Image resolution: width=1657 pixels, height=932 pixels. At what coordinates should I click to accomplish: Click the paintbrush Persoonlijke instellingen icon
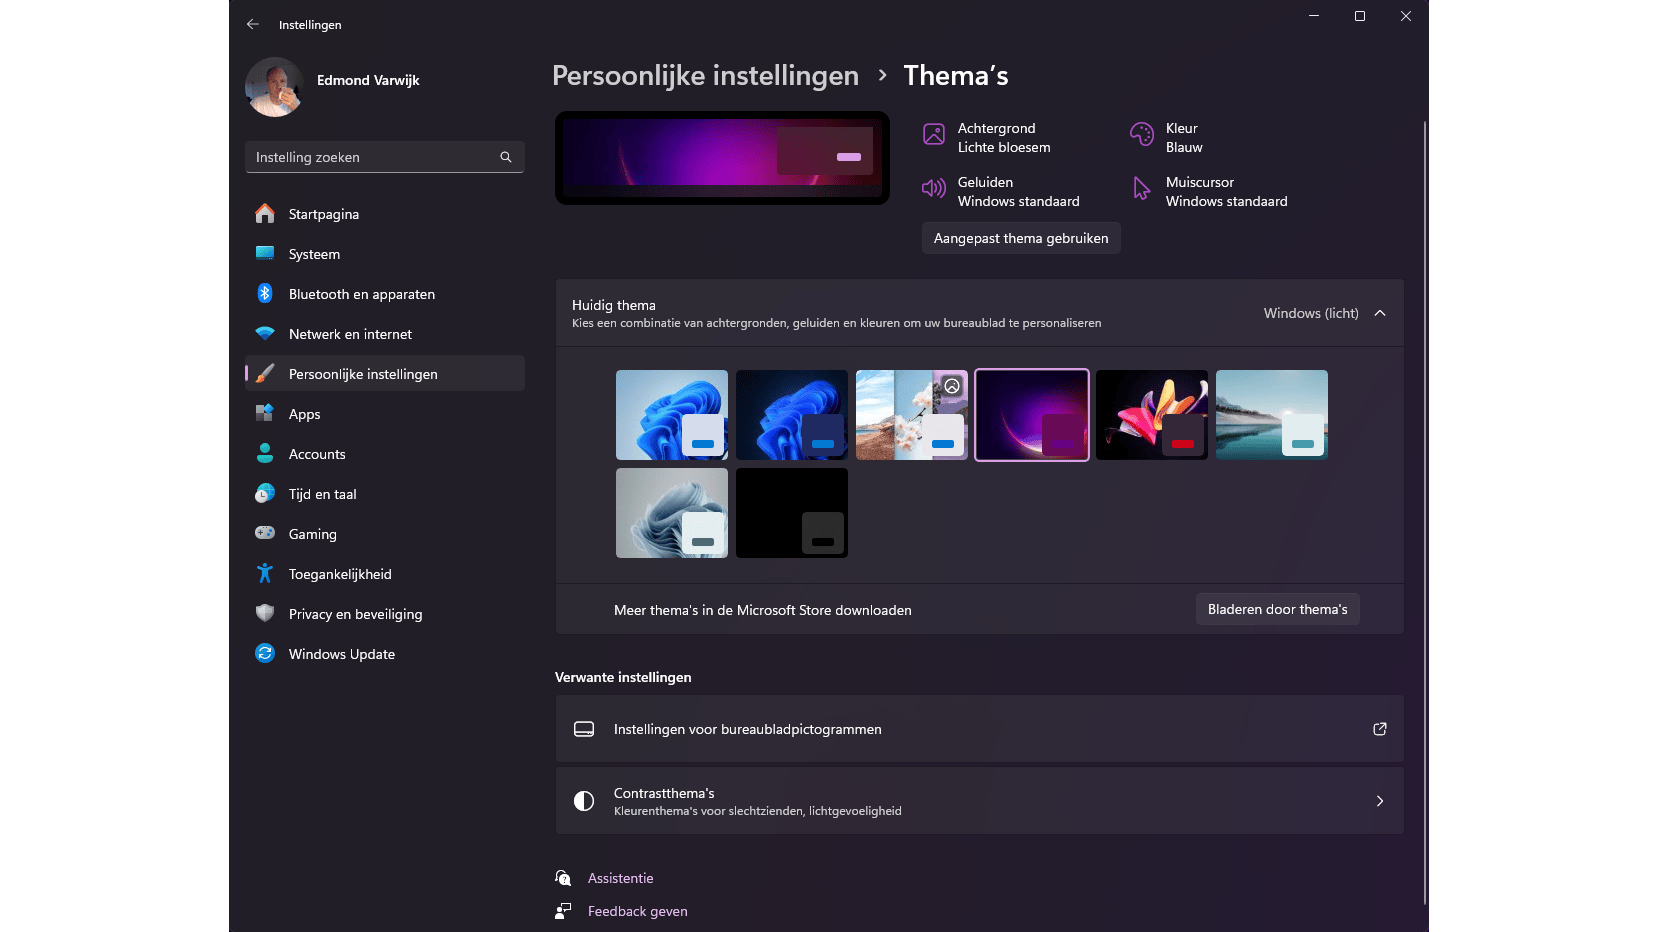coord(265,374)
